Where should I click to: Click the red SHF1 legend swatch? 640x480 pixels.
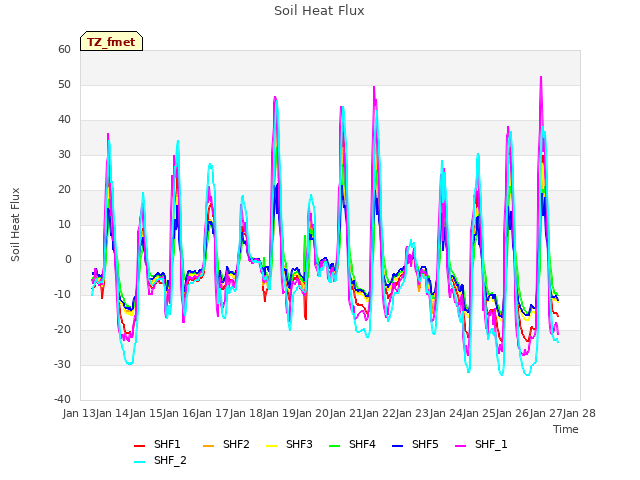tap(140, 446)
